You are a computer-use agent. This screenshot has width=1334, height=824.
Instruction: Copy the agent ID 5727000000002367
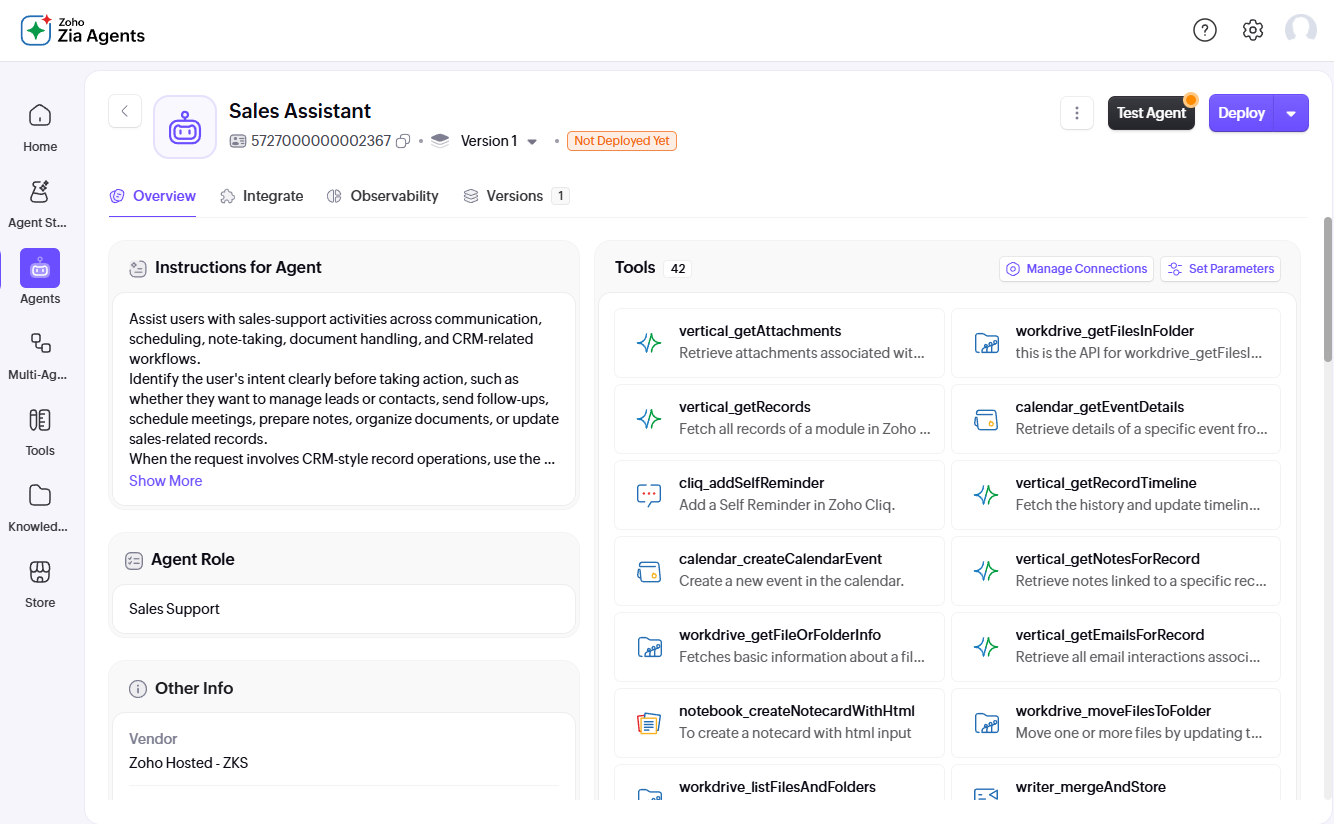pyautogui.click(x=403, y=141)
